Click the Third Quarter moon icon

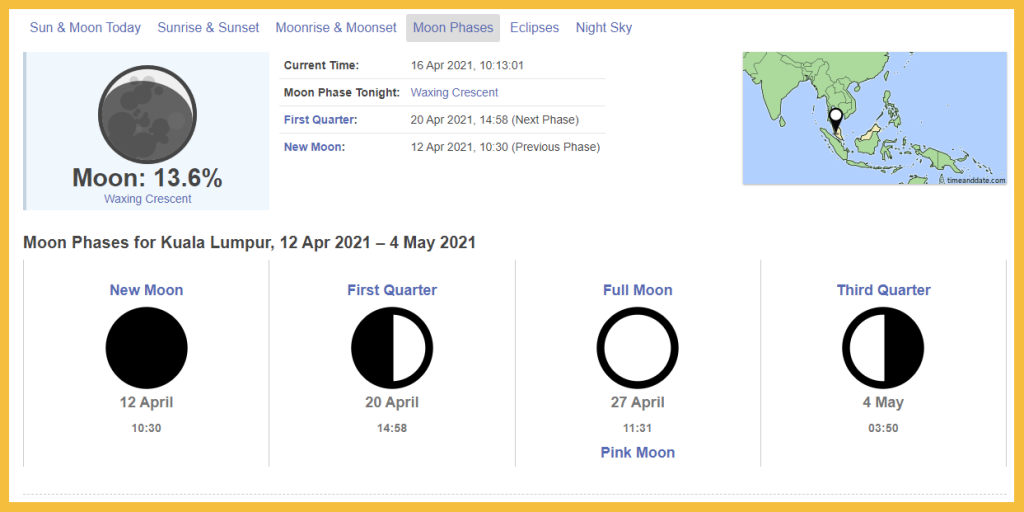pyautogui.click(x=883, y=348)
